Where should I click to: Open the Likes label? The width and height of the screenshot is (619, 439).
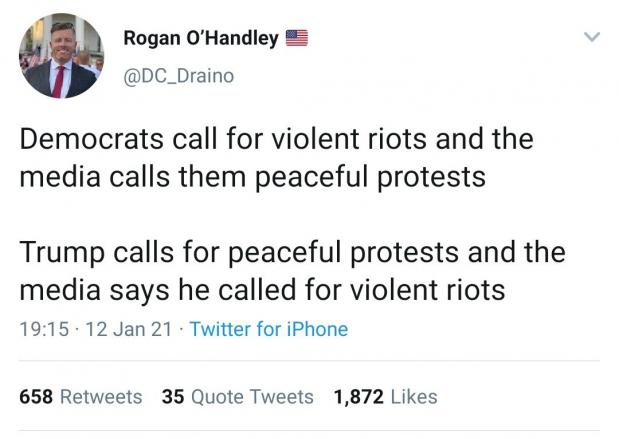(414, 397)
